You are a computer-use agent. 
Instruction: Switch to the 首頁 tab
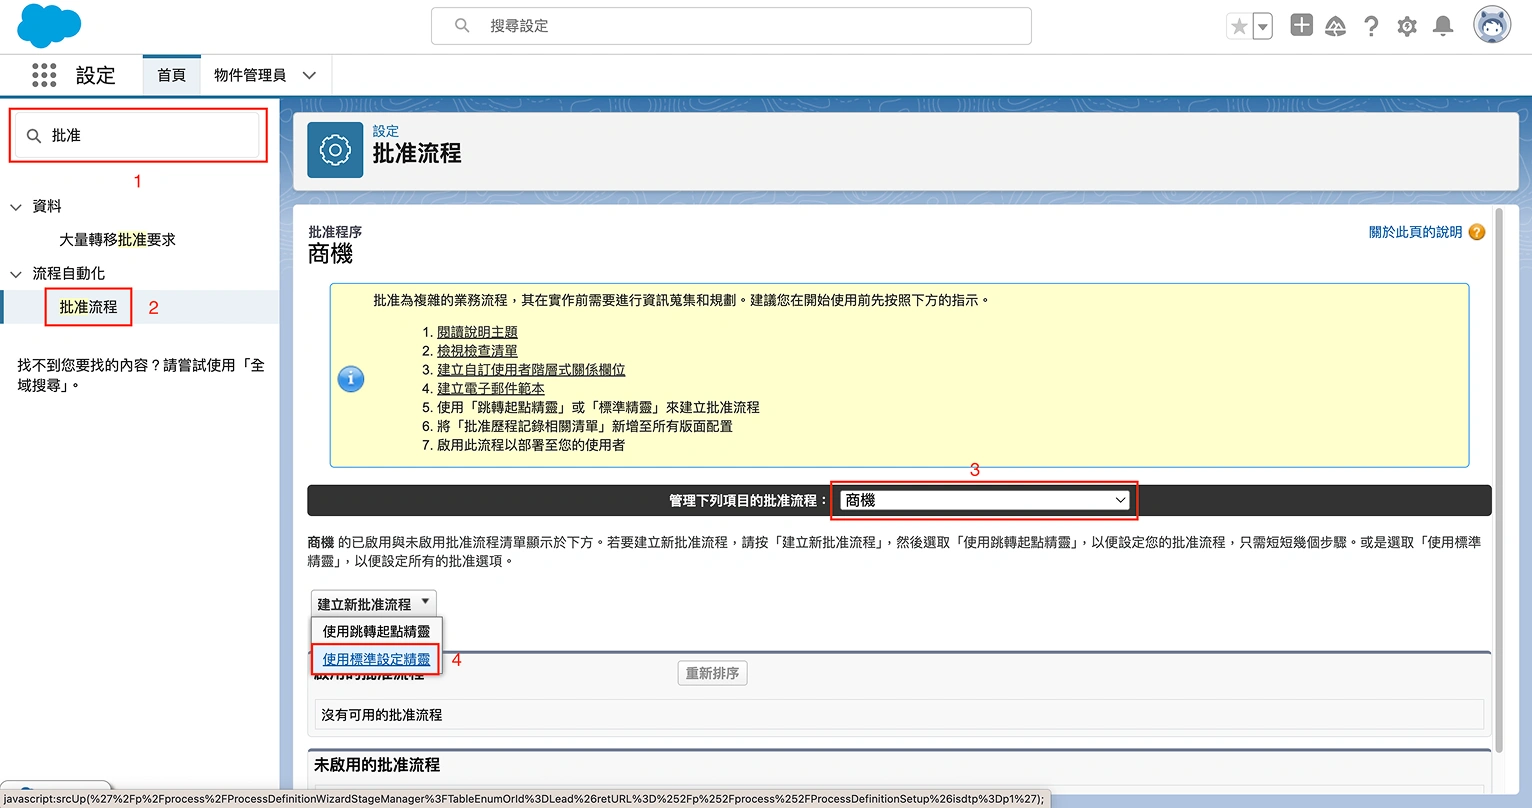171,75
